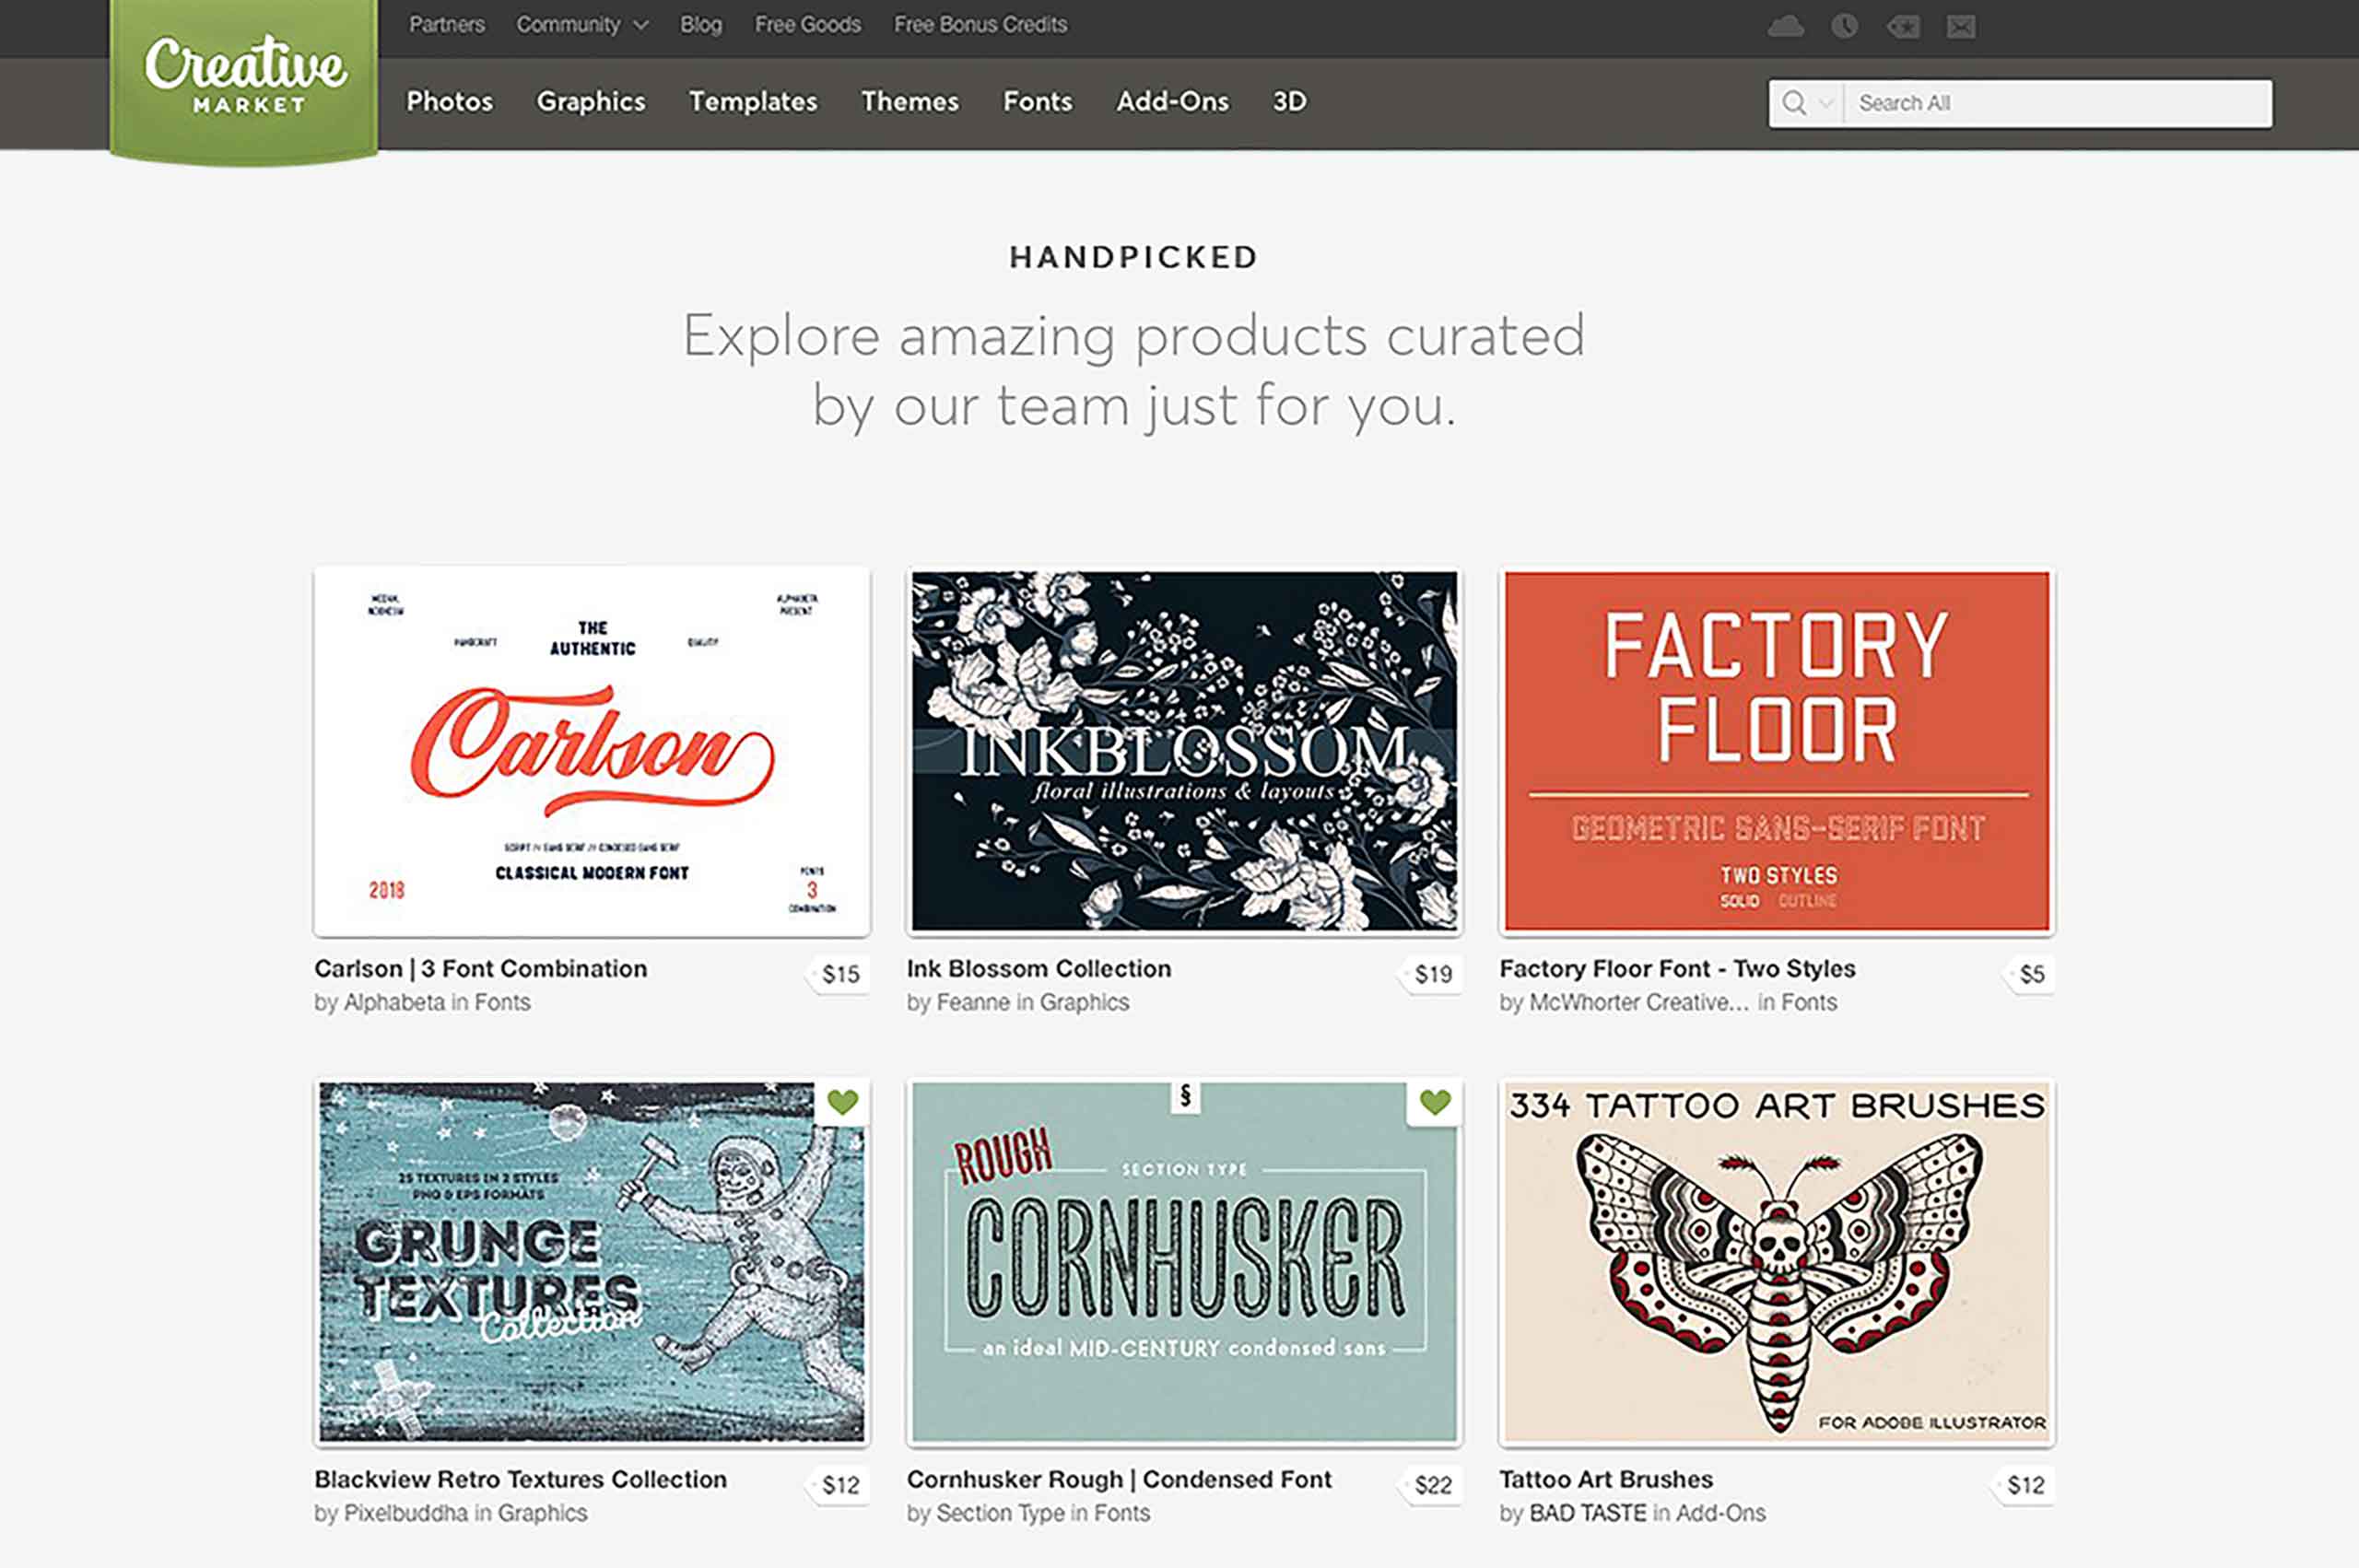Expand the Community dropdown menu
The image size is (2359, 1568).
click(581, 25)
